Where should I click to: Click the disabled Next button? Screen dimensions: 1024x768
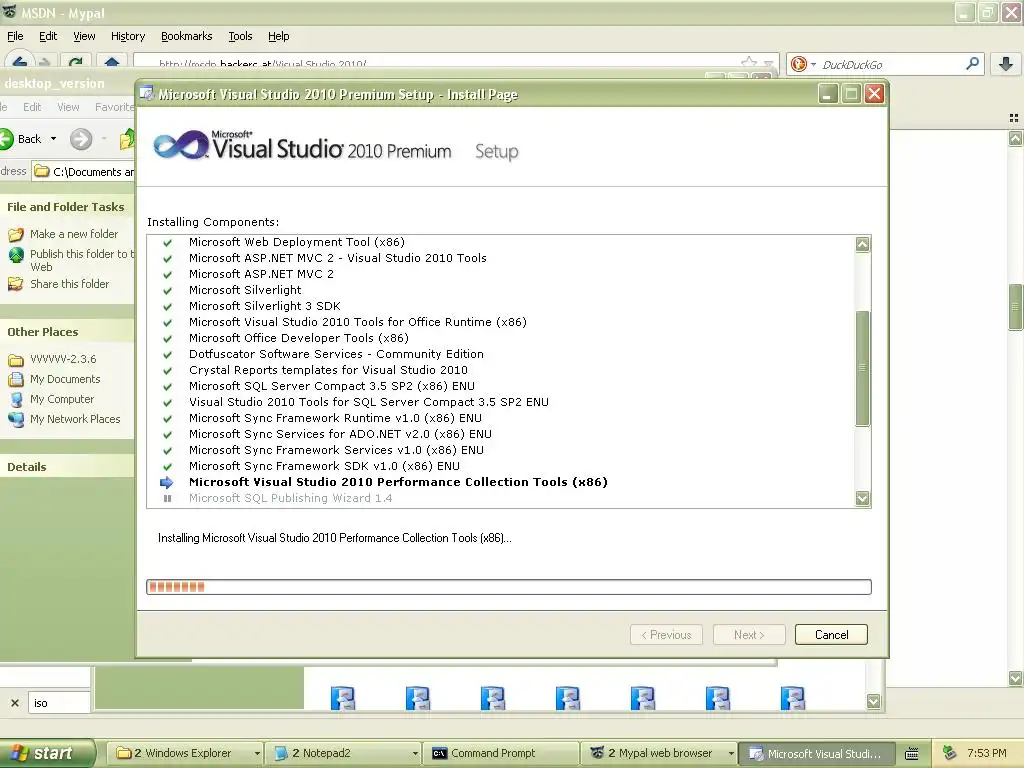click(748, 635)
